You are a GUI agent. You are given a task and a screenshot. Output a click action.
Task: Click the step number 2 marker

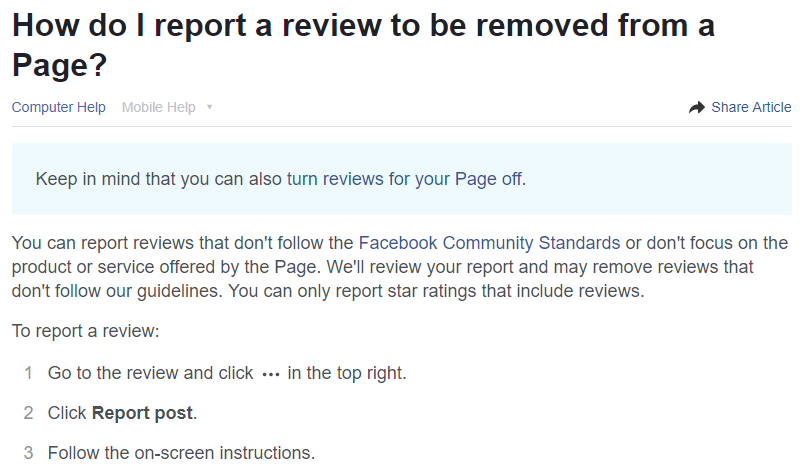coord(28,413)
